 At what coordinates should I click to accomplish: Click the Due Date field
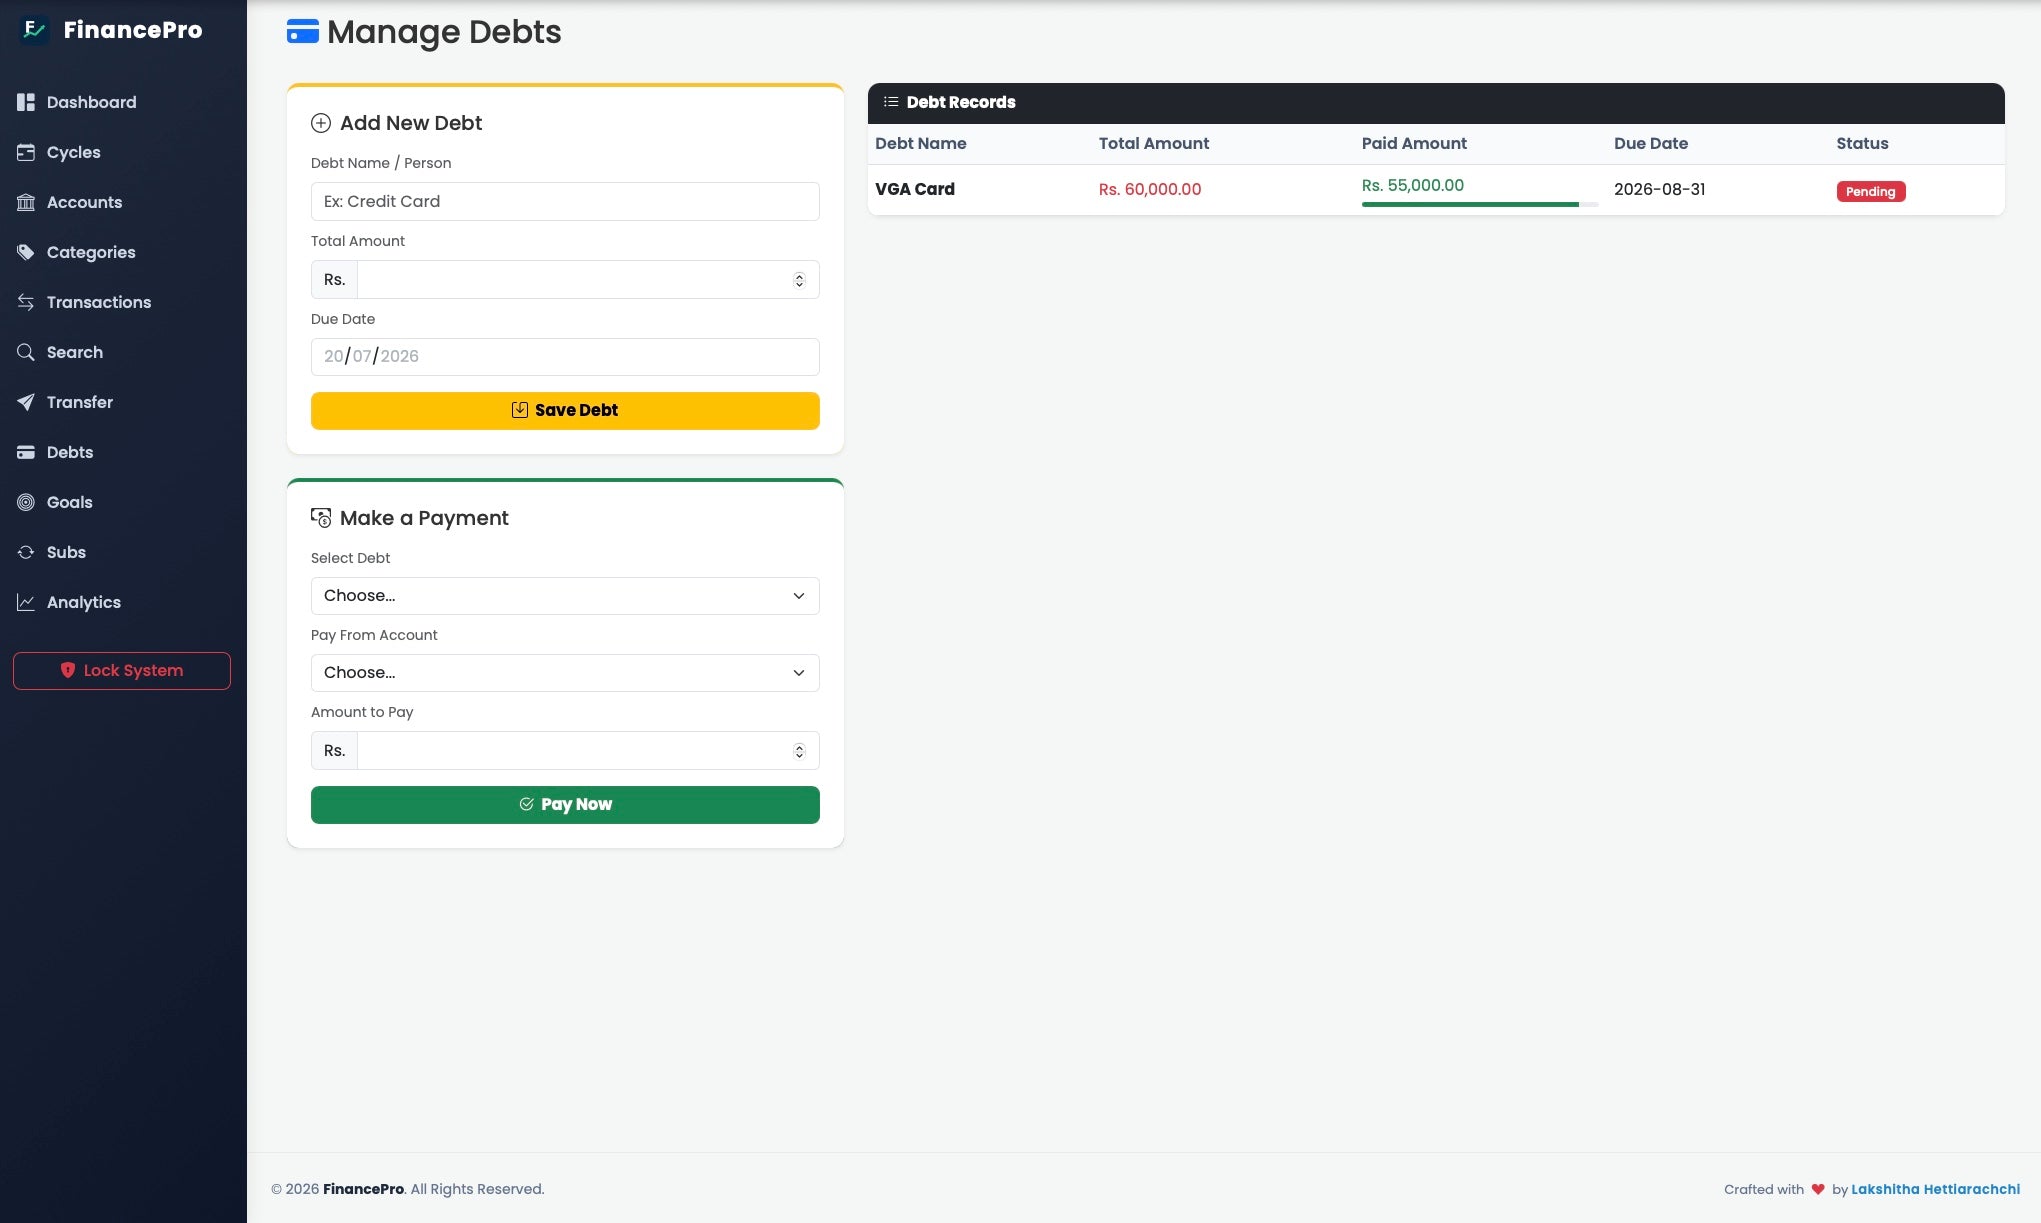(565, 357)
